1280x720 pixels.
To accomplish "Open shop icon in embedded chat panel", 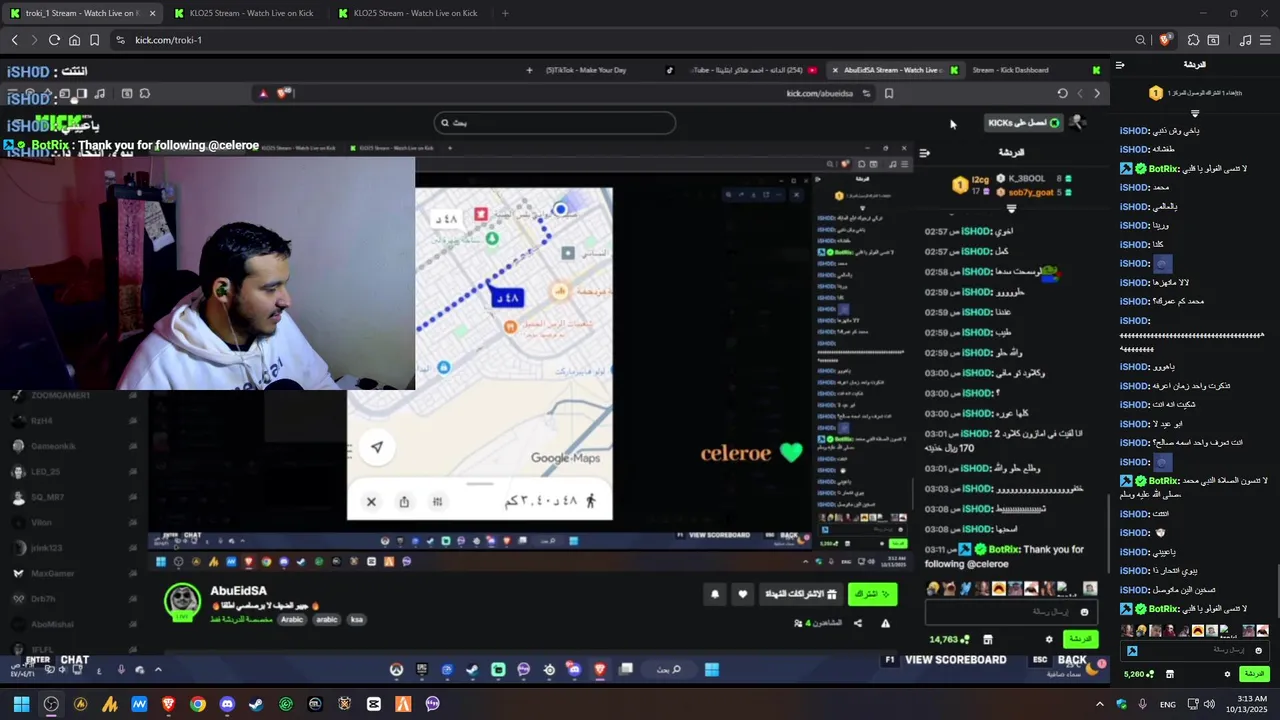I will [988, 639].
